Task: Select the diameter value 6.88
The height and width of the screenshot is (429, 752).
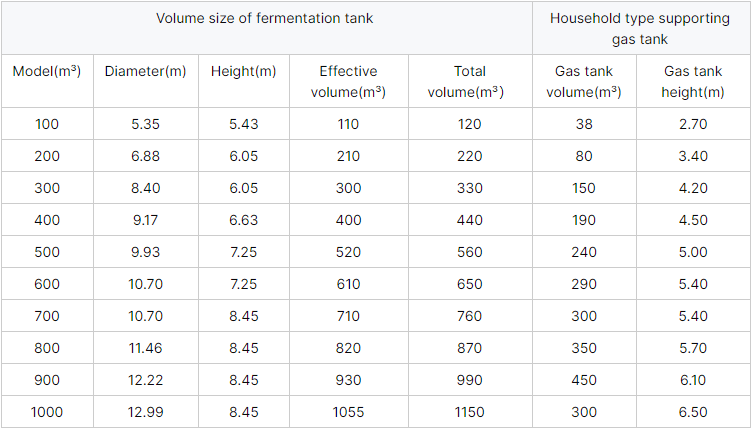Action: point(146,156)
